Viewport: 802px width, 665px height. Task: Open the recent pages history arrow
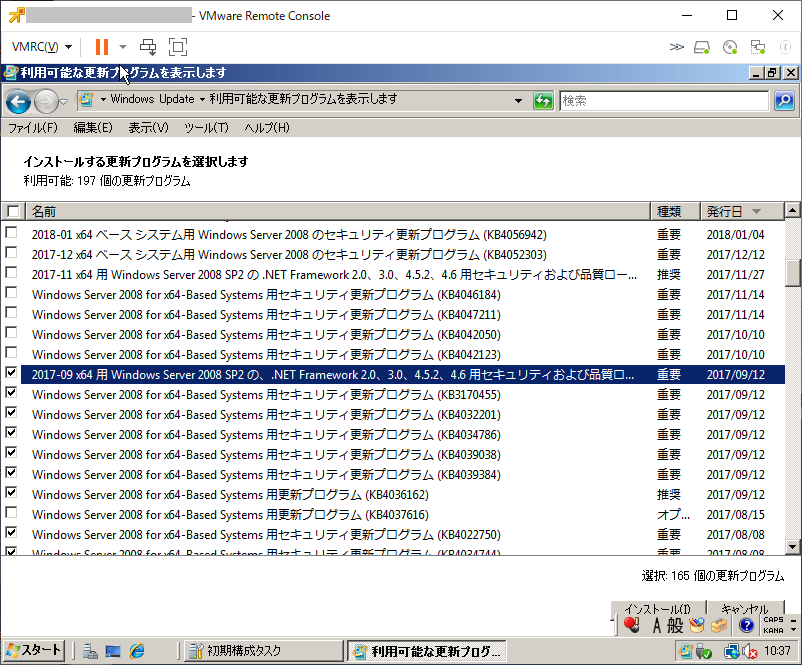63,101
